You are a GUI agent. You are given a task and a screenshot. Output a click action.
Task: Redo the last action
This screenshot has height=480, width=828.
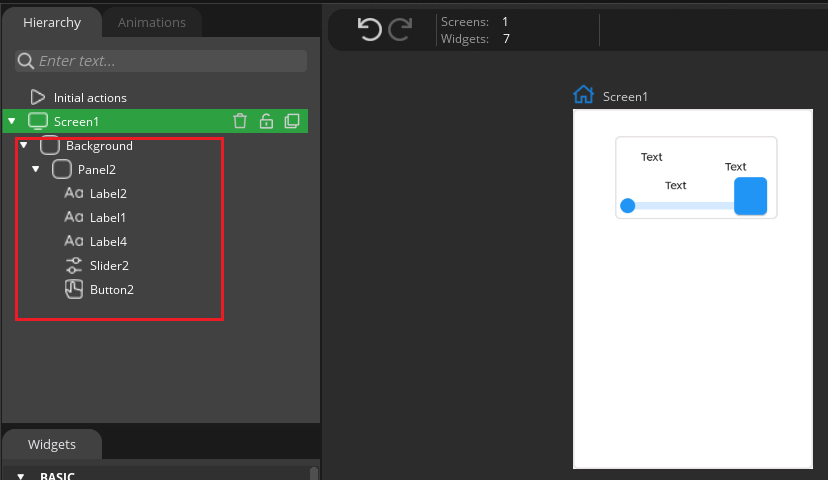click(x=400, y=29)
